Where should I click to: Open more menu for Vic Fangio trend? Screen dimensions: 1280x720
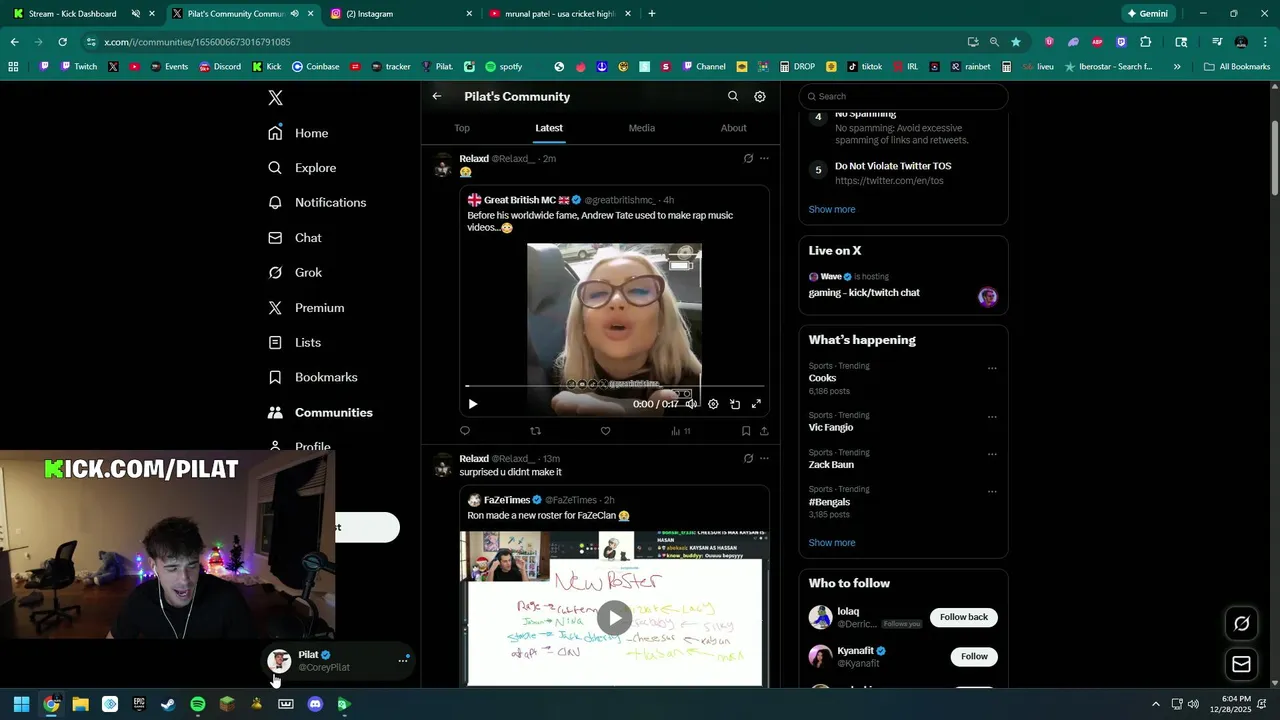click(x=992, y=417)
